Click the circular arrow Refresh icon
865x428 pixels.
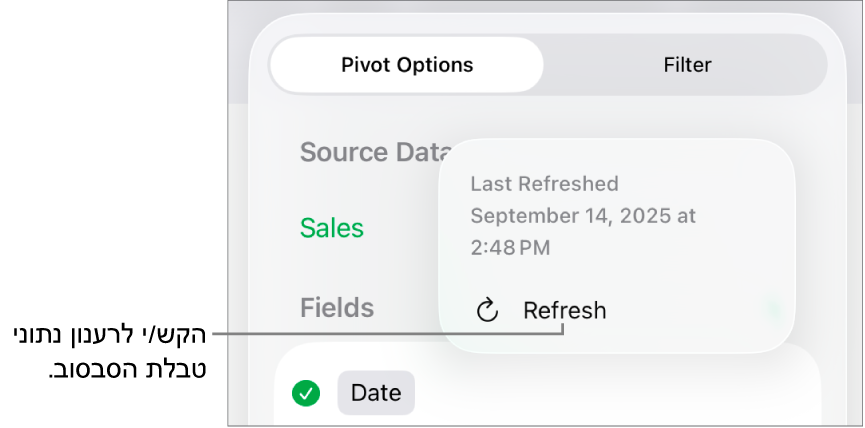click(487, 310)
